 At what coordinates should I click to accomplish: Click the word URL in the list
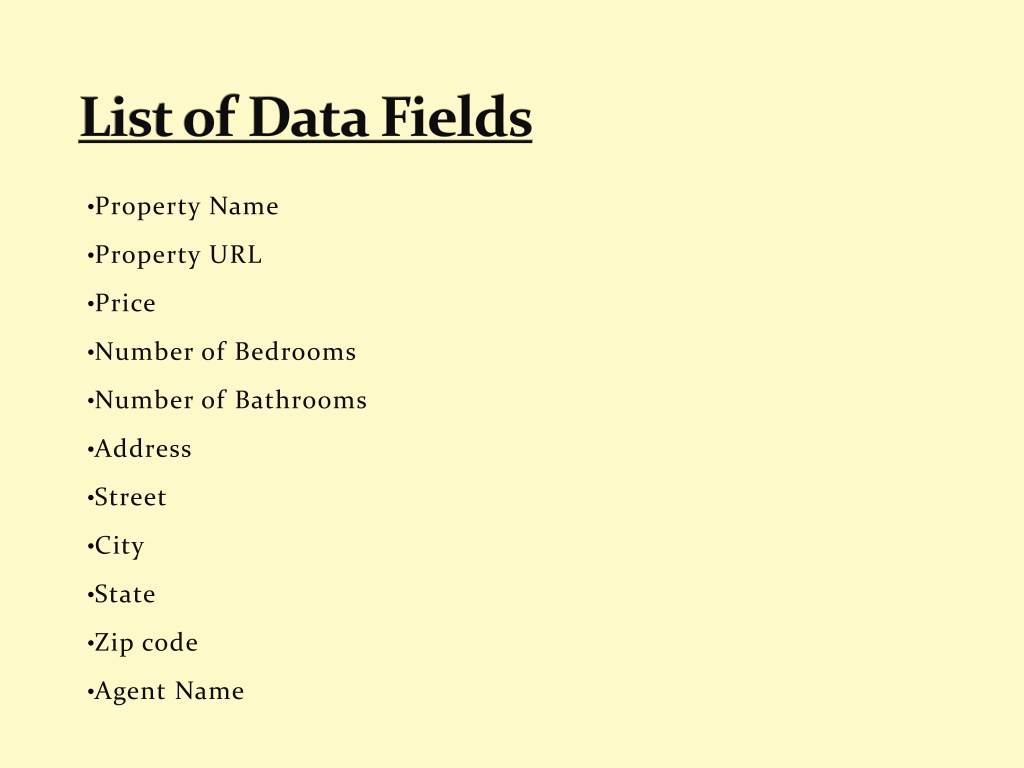236,255
